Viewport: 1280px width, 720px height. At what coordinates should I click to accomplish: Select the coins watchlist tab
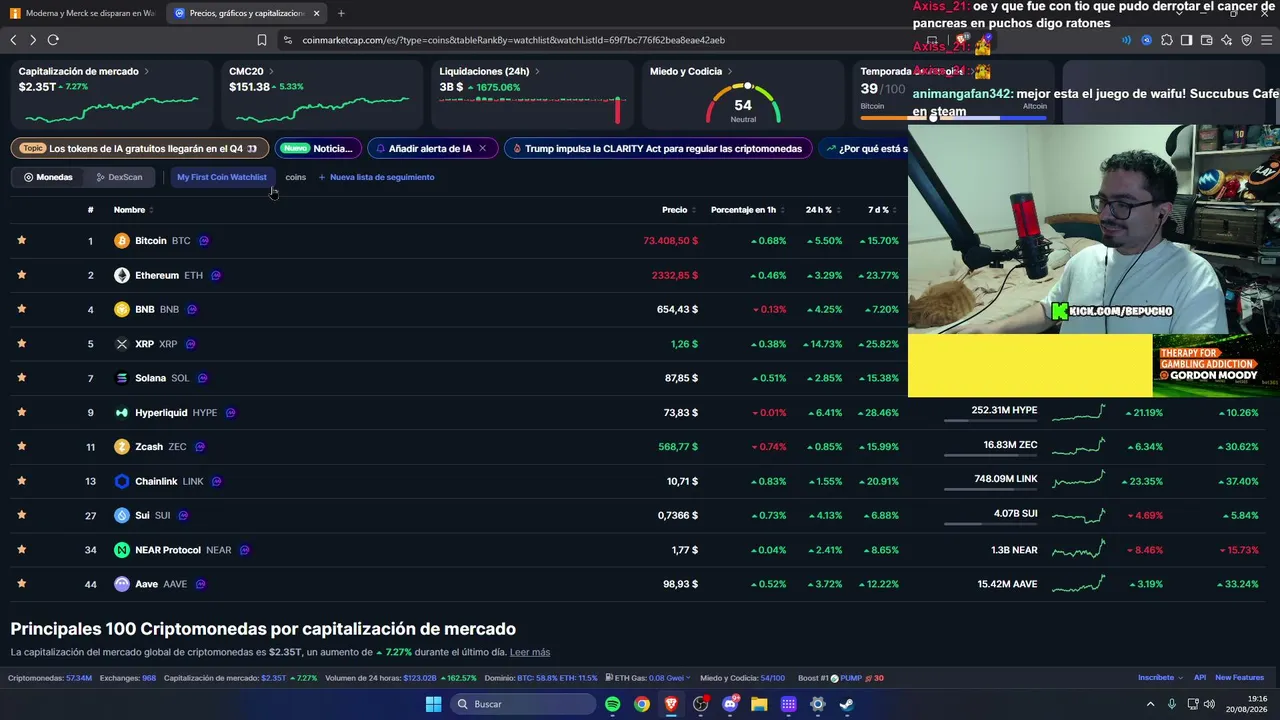(x=295, y=177)
